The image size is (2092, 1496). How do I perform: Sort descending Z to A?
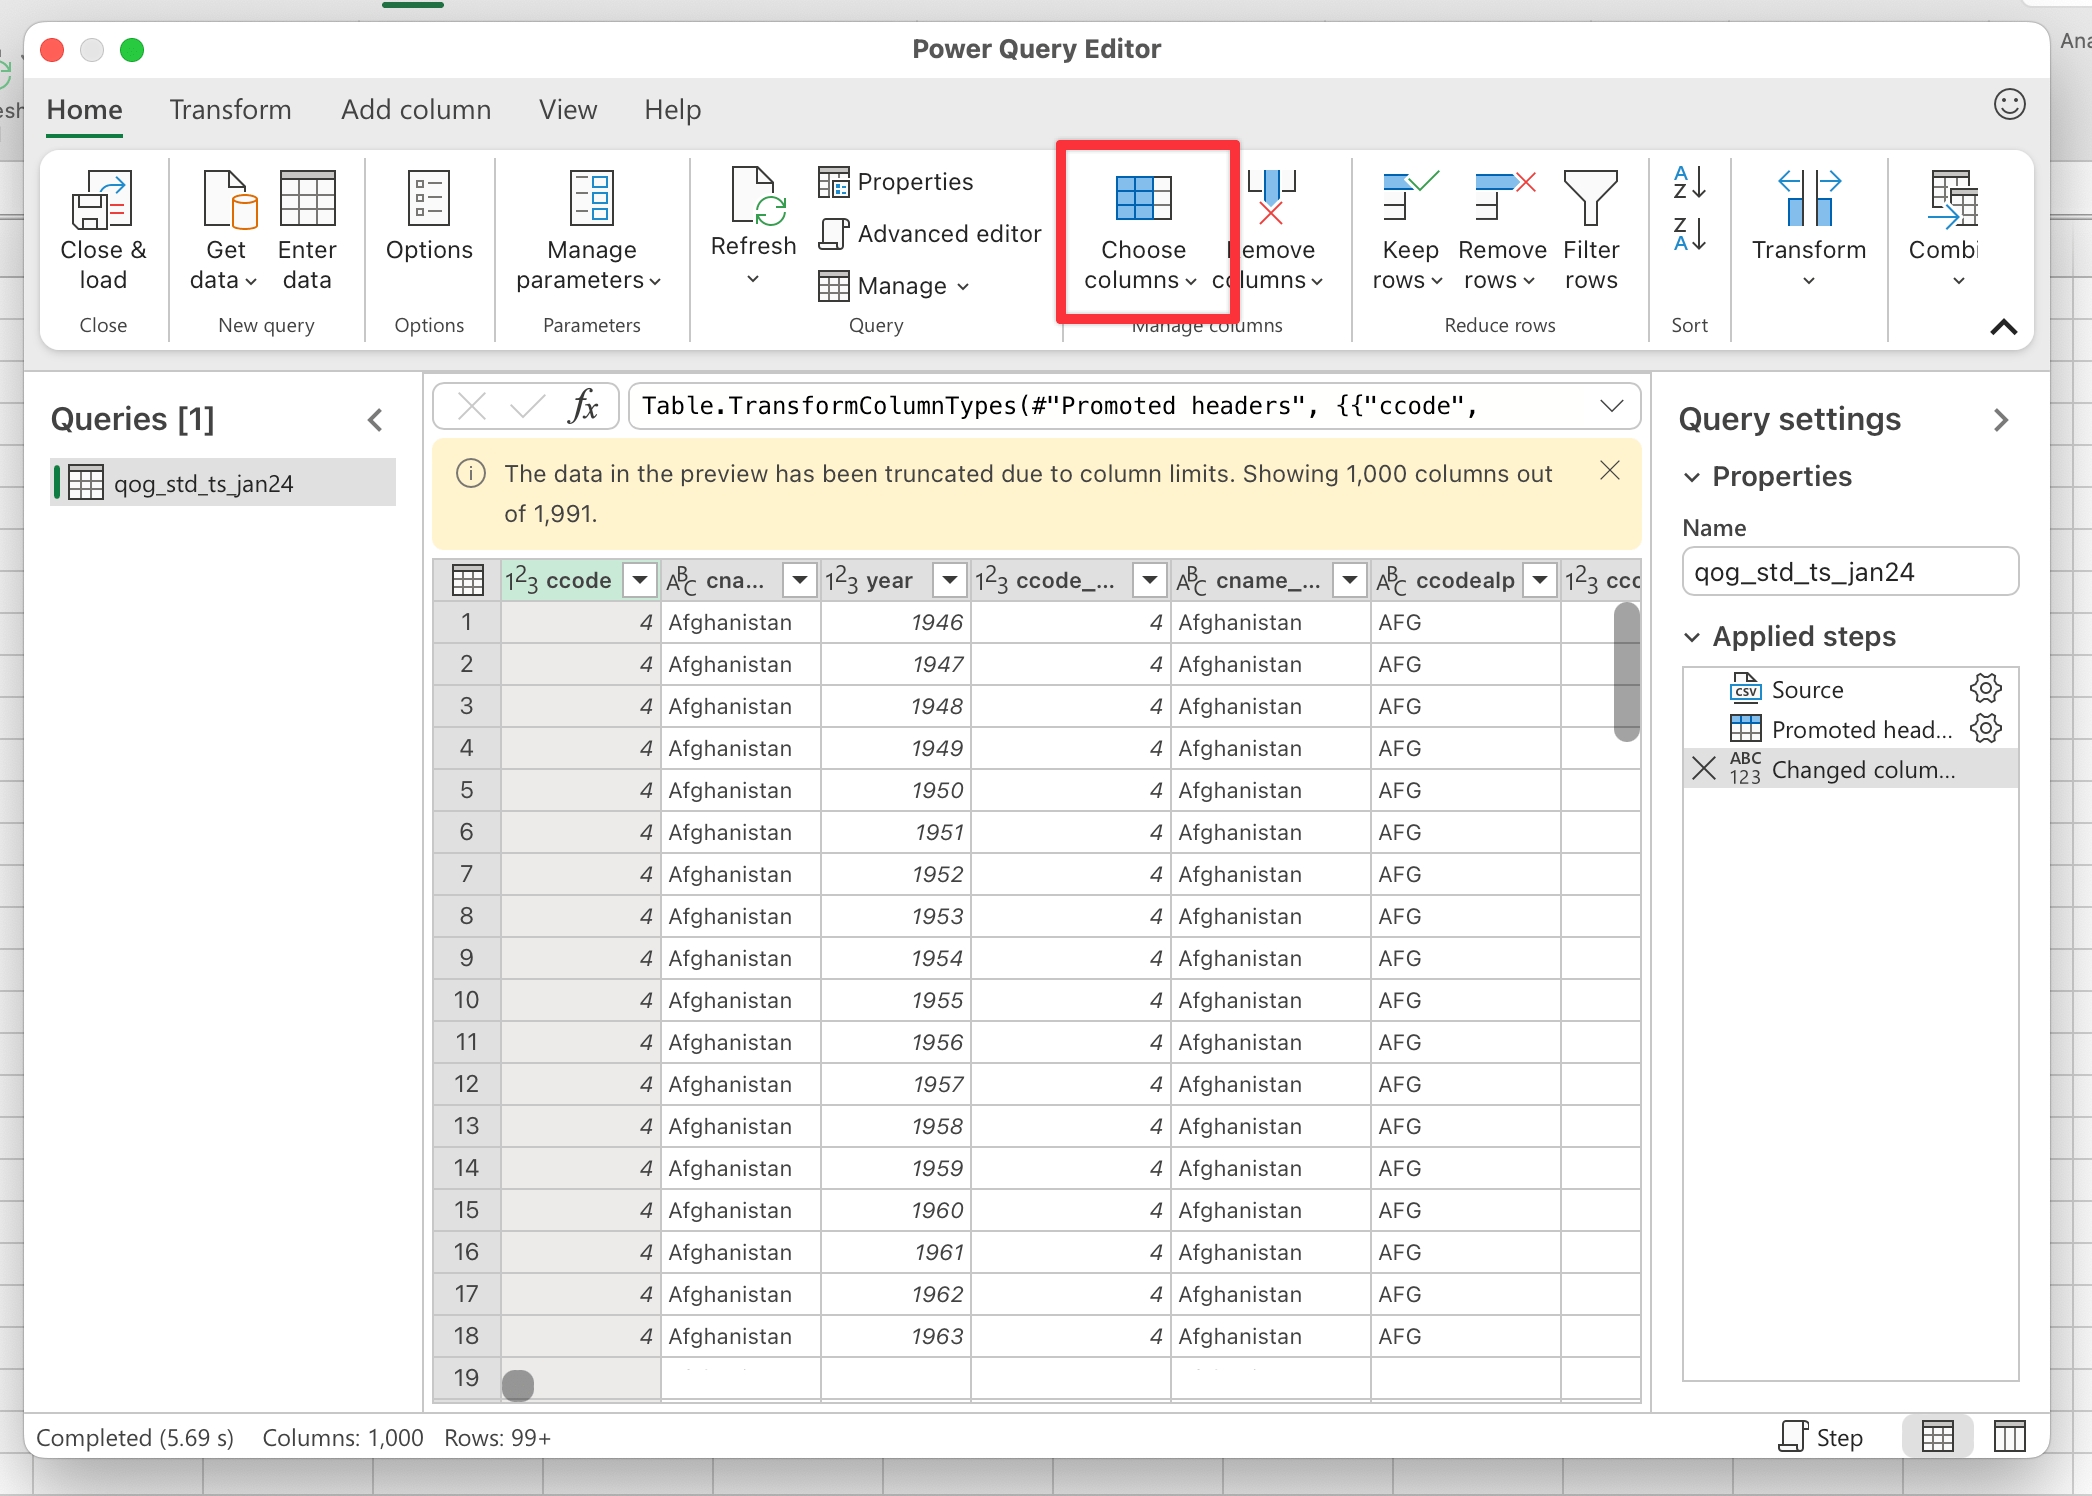point(1689,235)
